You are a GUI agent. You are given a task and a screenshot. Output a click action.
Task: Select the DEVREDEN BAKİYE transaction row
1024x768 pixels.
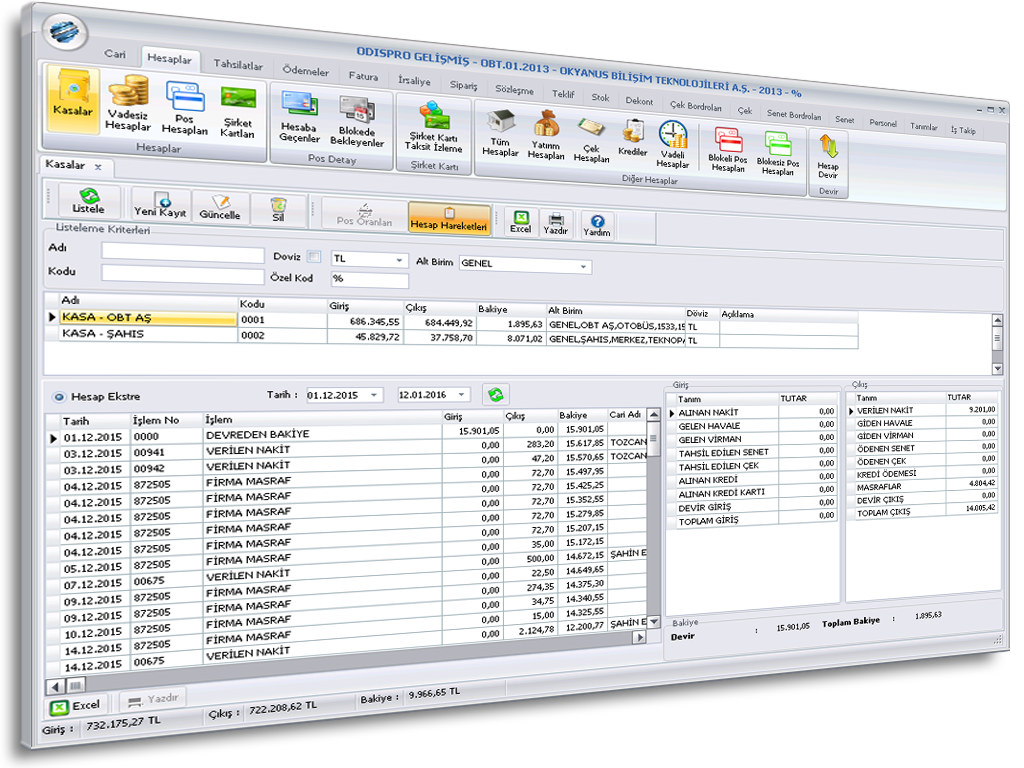[346, 434]
